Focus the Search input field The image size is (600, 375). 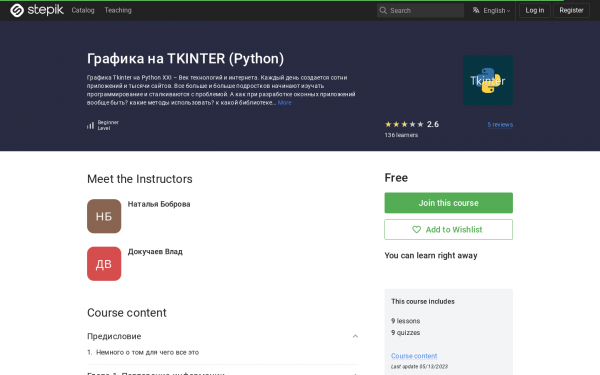[420, 10]
